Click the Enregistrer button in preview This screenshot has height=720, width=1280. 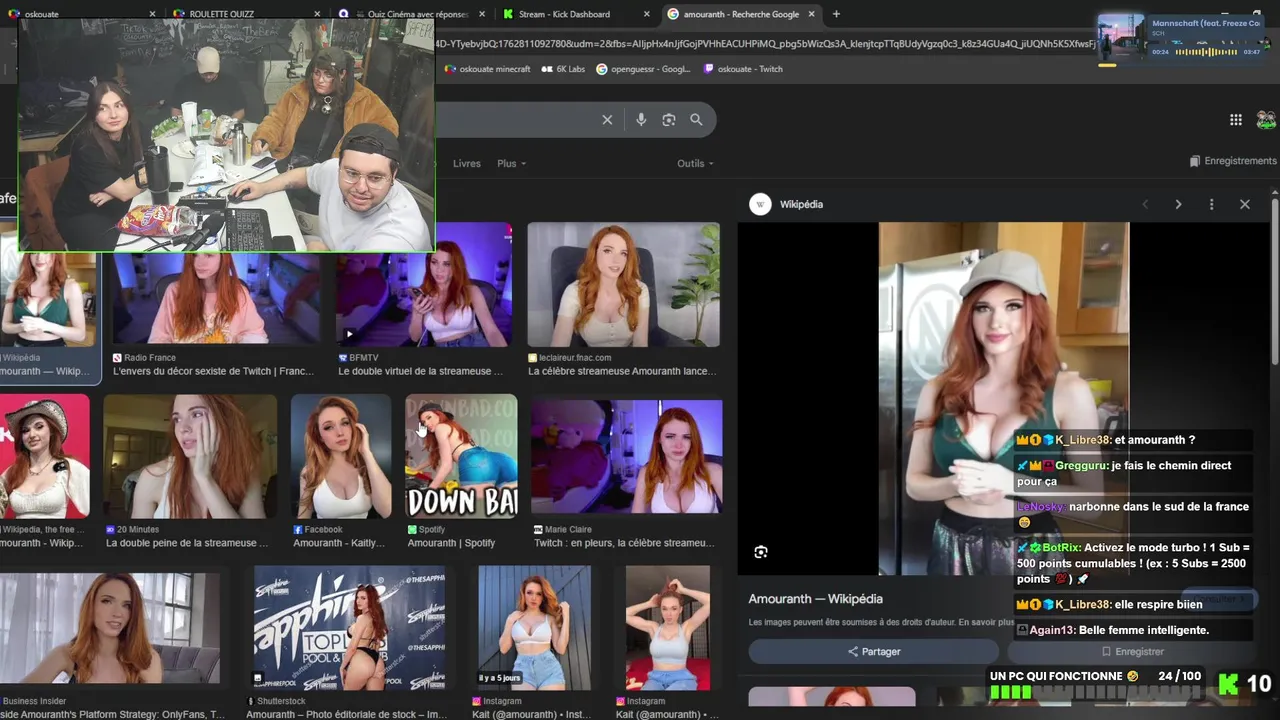click(x=1132, y=651)
